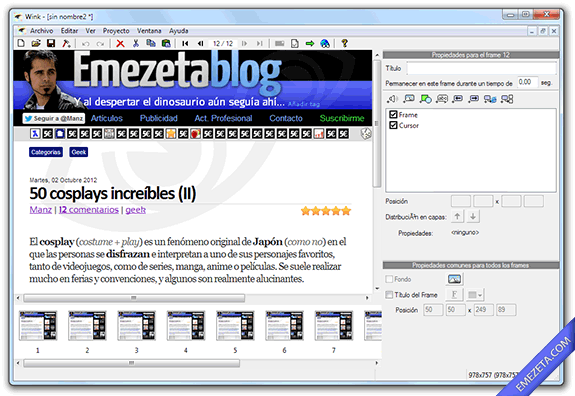Image resolution: width=575 pixels, height=396 pixels.
Task: Add a Previous button to the frame
Action: pos(458,99)
